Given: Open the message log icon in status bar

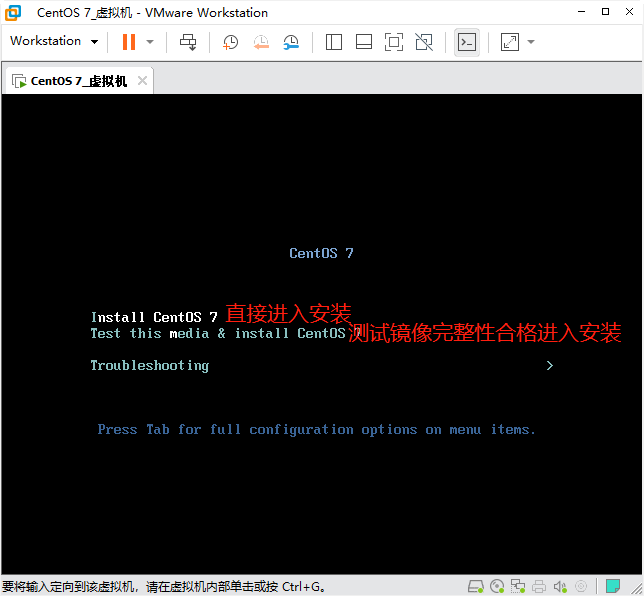Looking at the screenshot, I should [613, 586].
